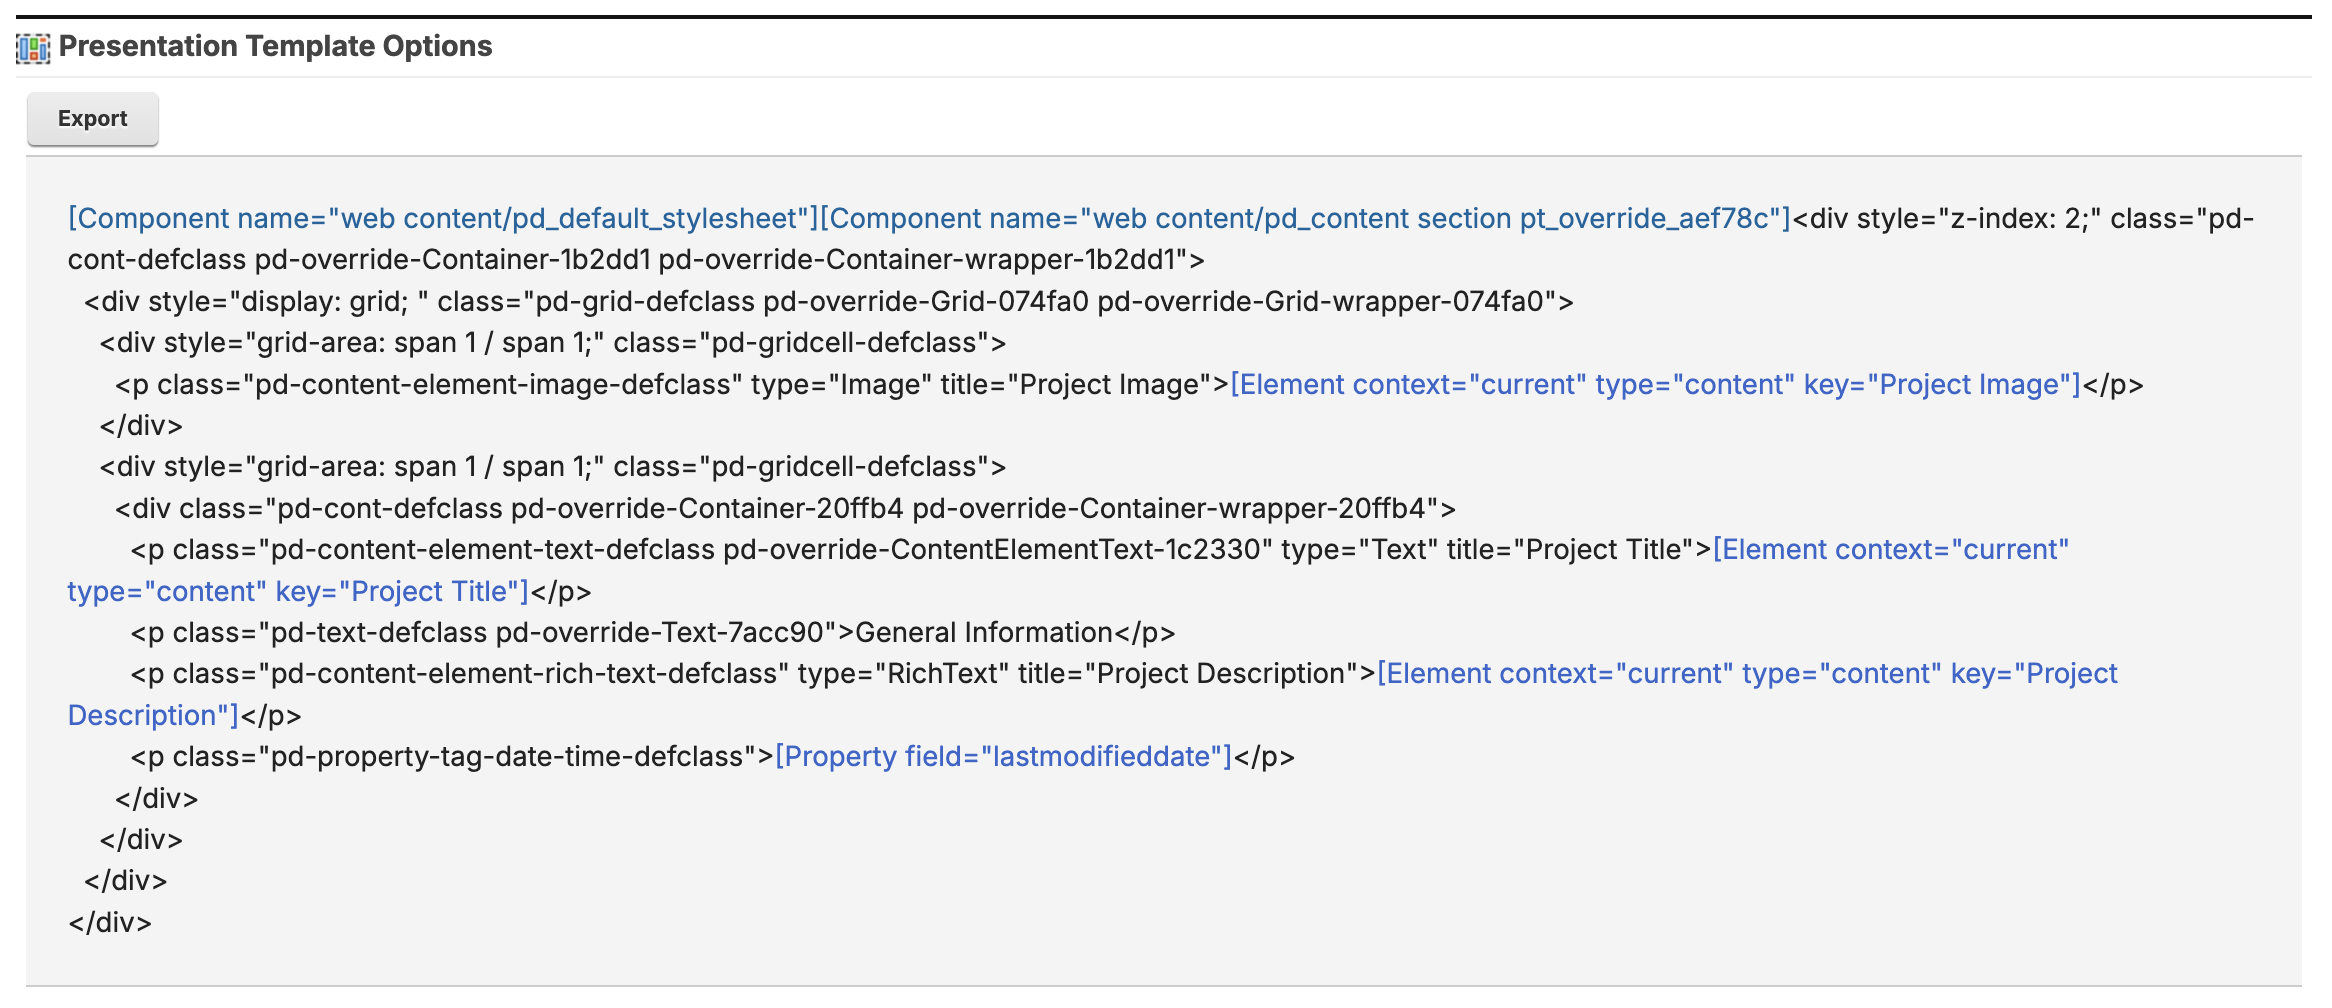Click the pd_default_stylesheet Component tag
The height and width of the screenshot is (1008, 2332).
pos(443,218)
